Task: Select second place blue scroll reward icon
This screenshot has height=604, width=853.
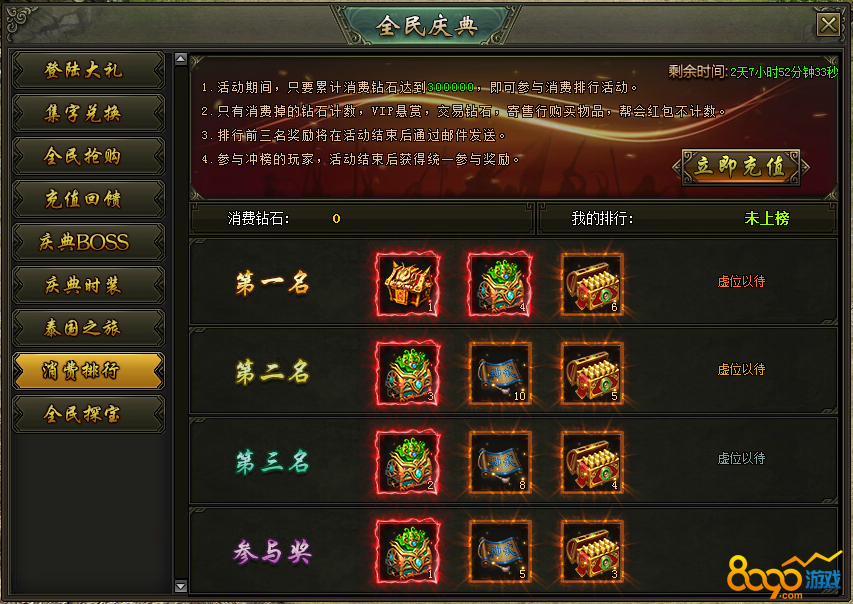Action: click(500, 373)
